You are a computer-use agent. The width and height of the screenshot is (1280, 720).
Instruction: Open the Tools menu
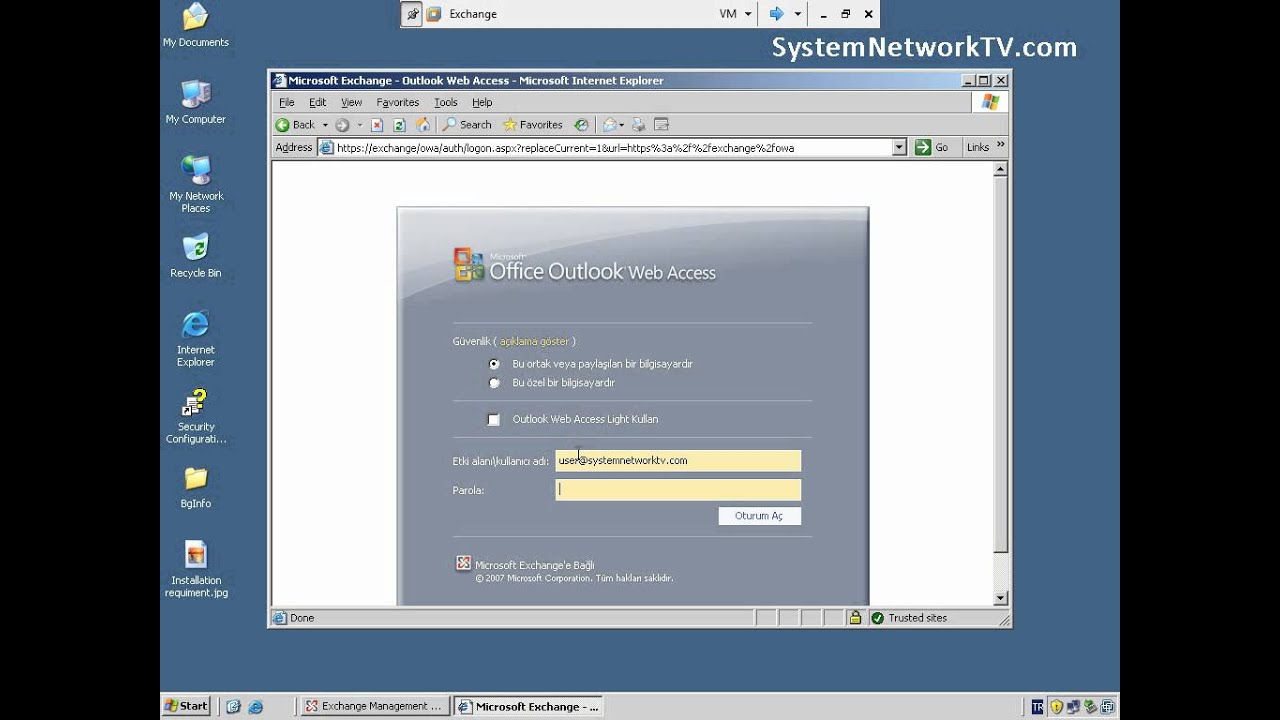pyautogui.click(x=446, y=103)
